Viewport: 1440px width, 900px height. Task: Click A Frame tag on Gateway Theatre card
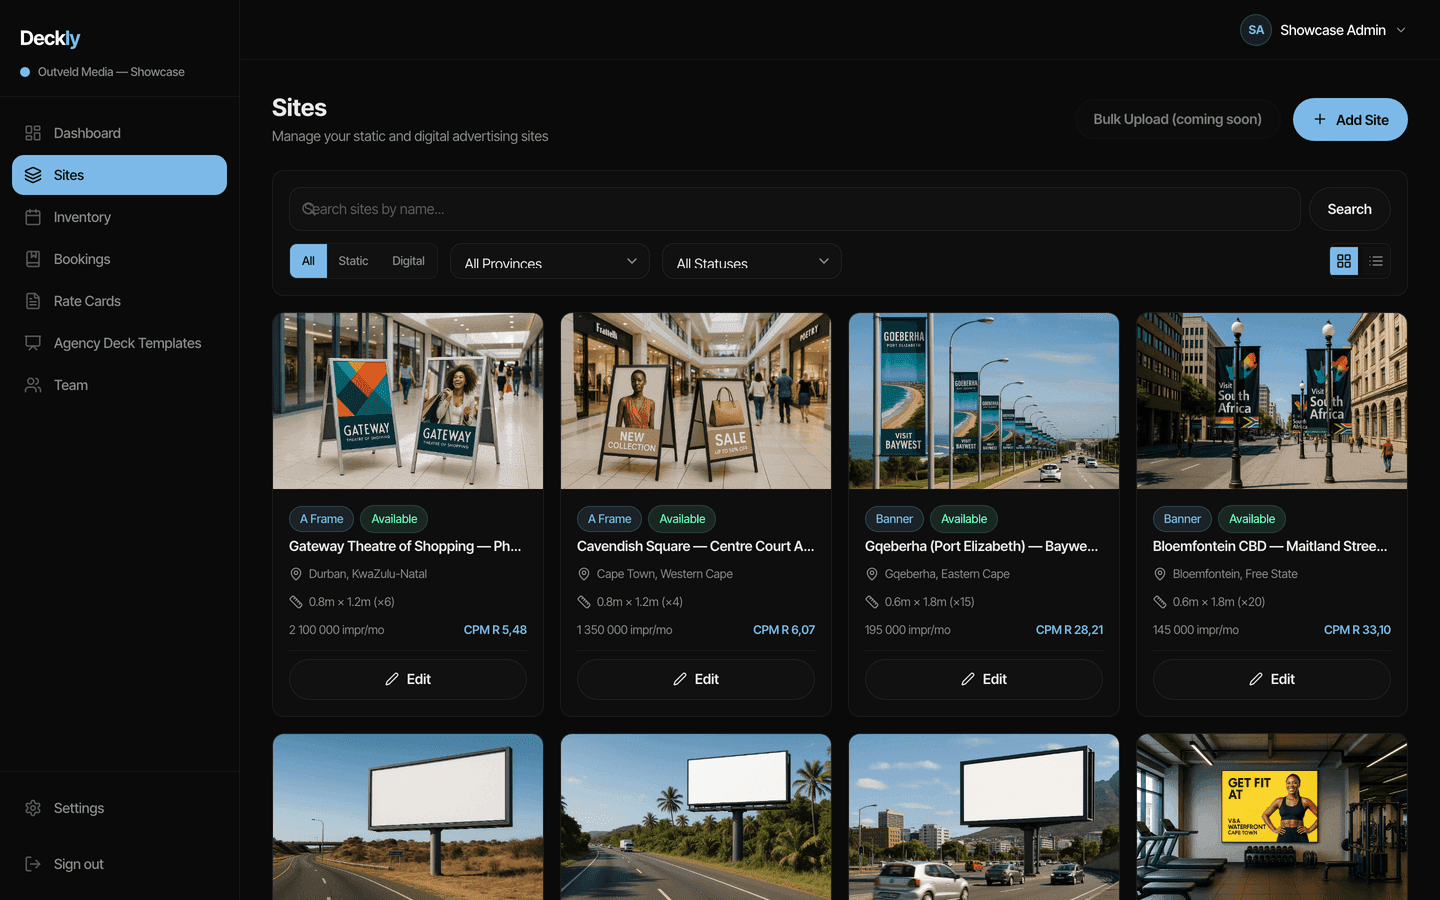pos(321,519)
